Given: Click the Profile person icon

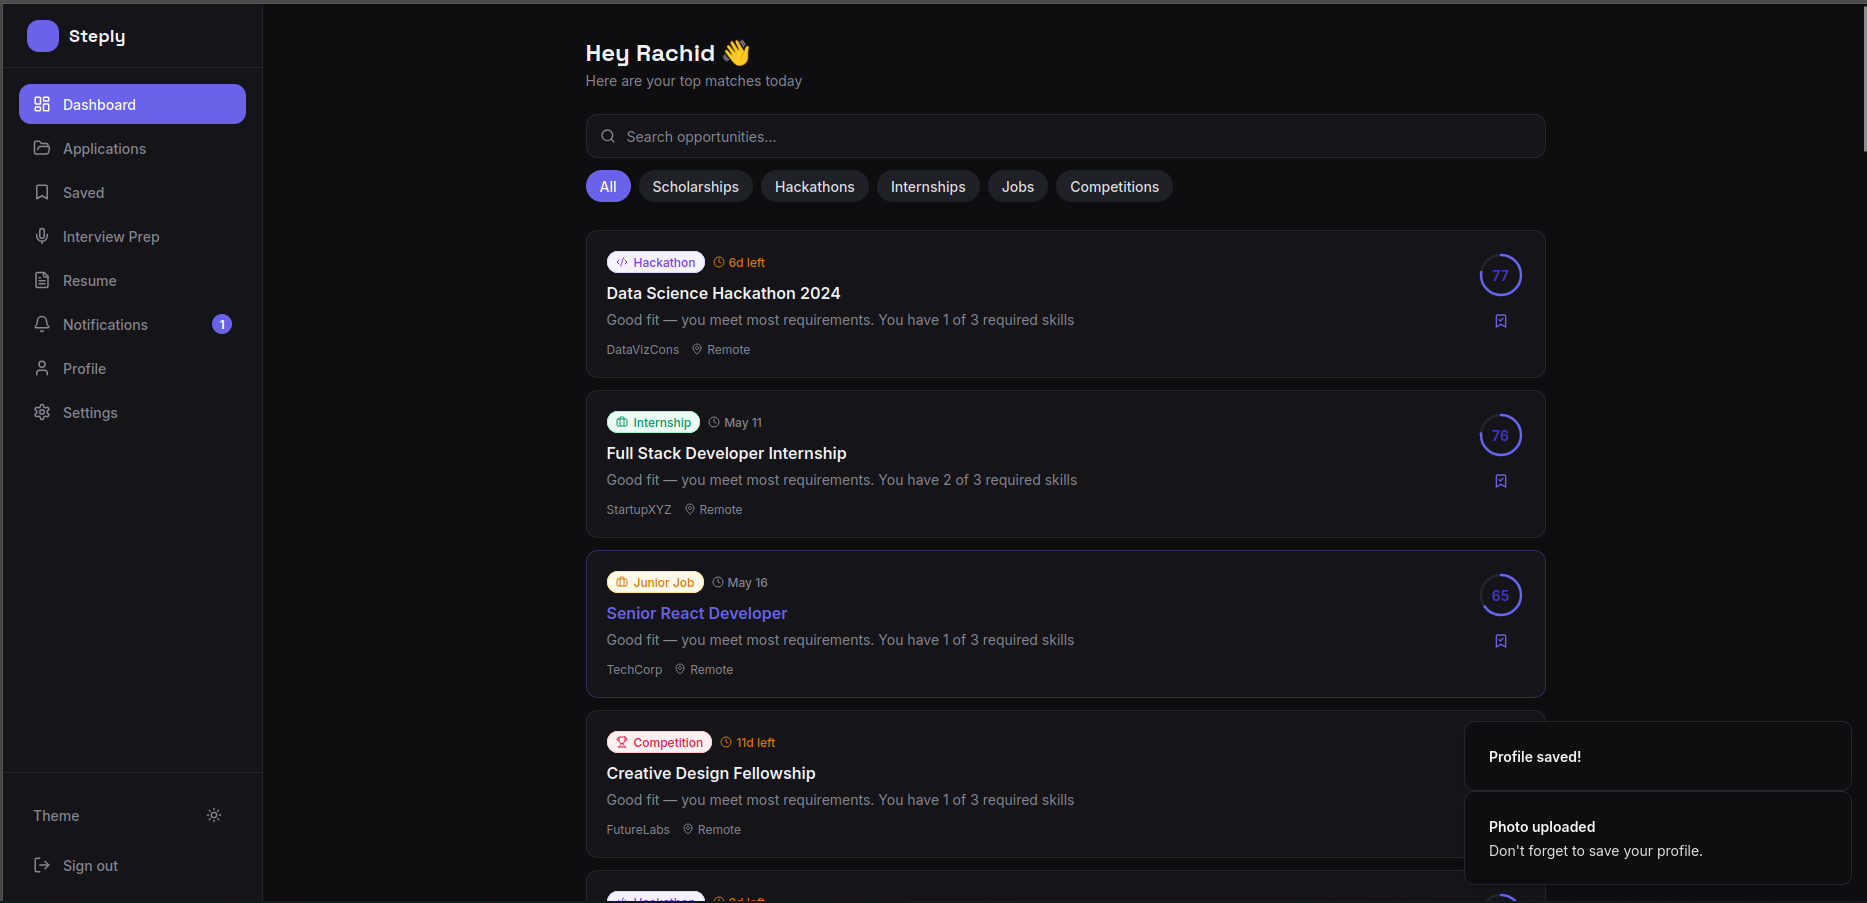Looking at the screenshot, I should (x=42, y=368).
